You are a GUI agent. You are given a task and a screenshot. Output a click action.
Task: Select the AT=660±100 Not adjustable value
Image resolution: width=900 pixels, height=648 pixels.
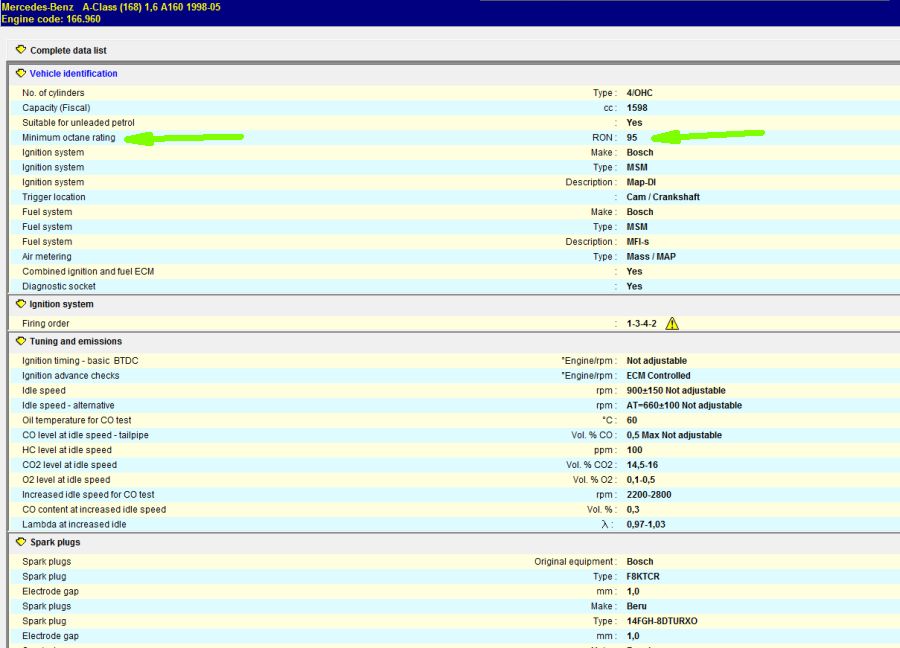click(684, 406)
